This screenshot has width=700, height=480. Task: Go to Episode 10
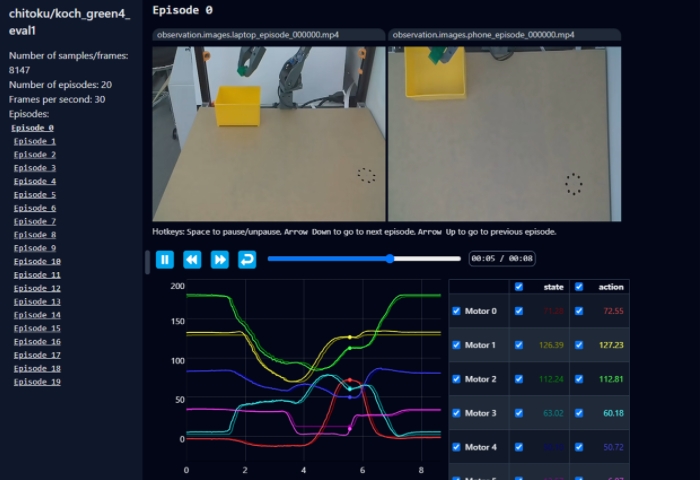(x=37, y=261)
